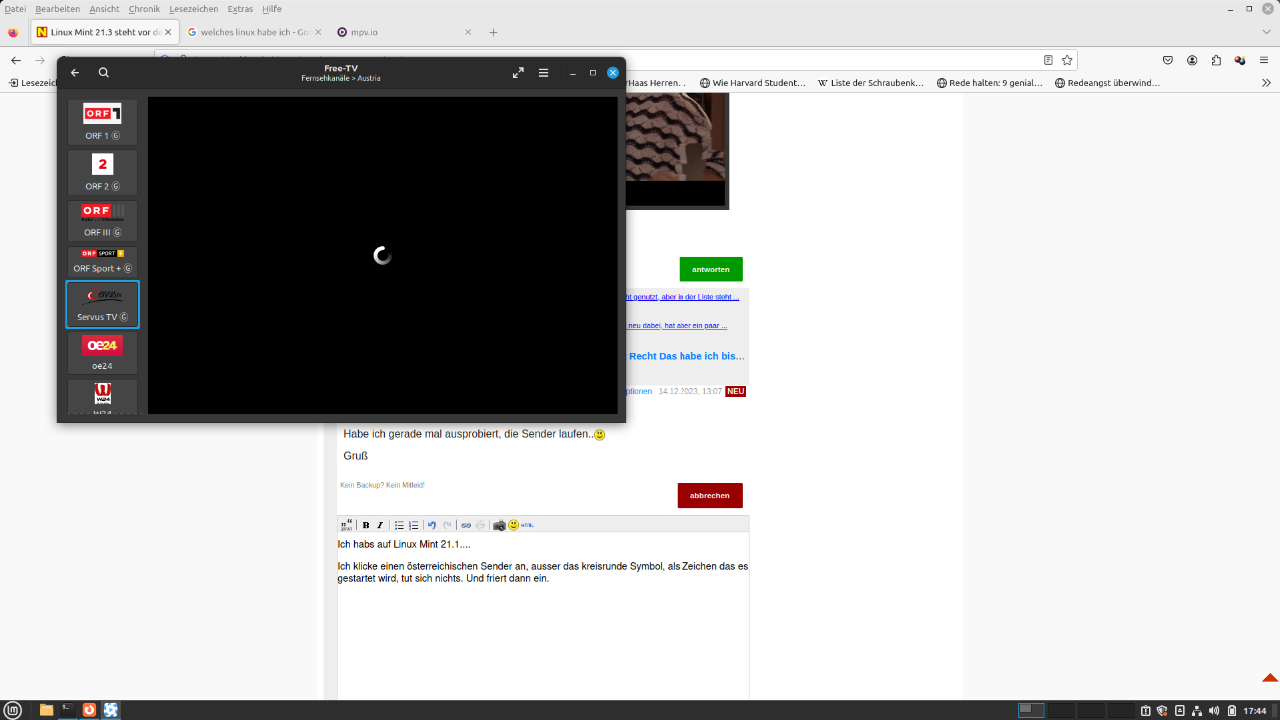Click the red abbrechen button
Screen dimensions: 1280x720
[x=710, y=495]
